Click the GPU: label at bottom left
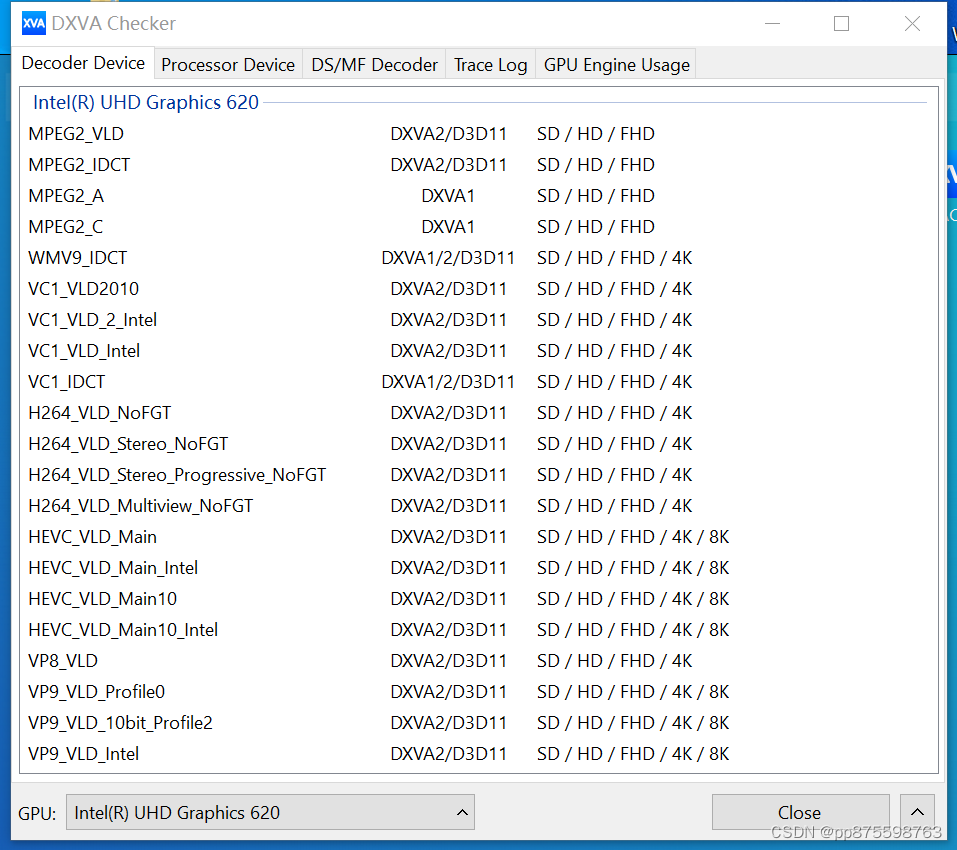The width and height of the screenshot is (957, 850). (37, 813)
